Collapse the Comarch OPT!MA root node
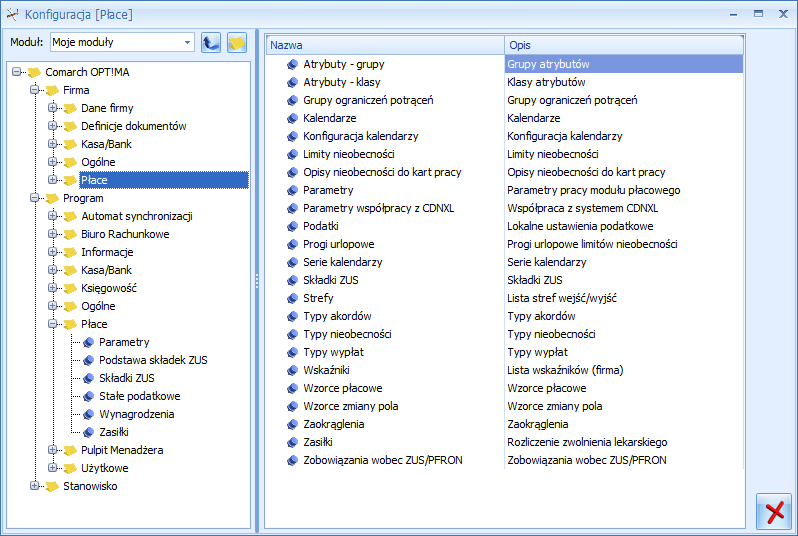 coord(17,72)
